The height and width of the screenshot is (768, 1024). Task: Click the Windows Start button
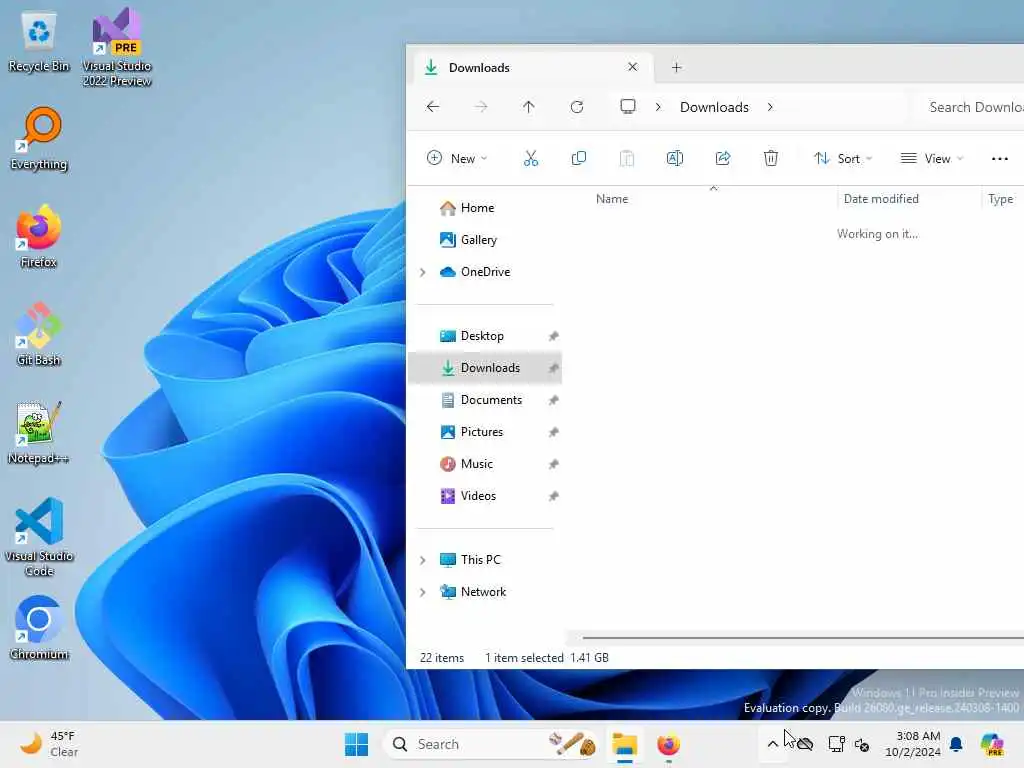[357, 744]
